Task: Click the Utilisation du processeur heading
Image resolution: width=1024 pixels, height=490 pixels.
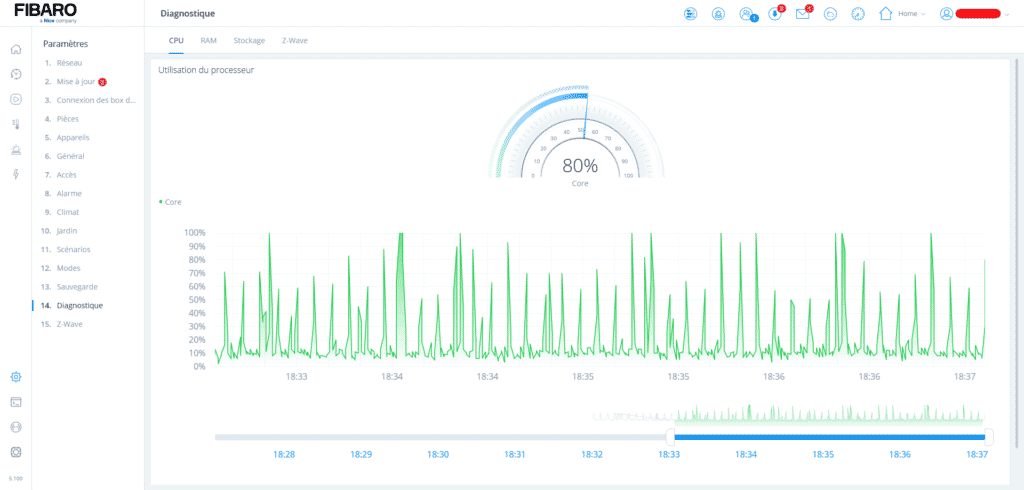Action: click(x=206, y=70)
